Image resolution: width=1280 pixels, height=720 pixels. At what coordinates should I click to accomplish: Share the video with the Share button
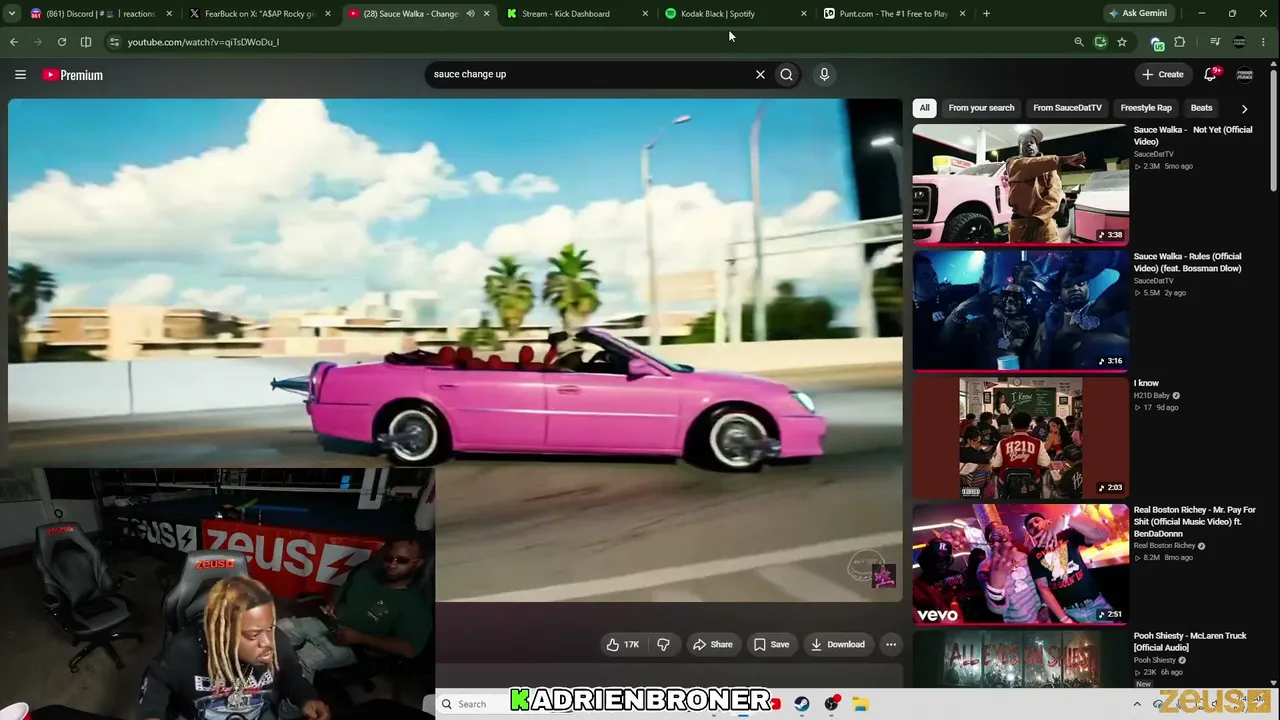click(x=713, y=645)
